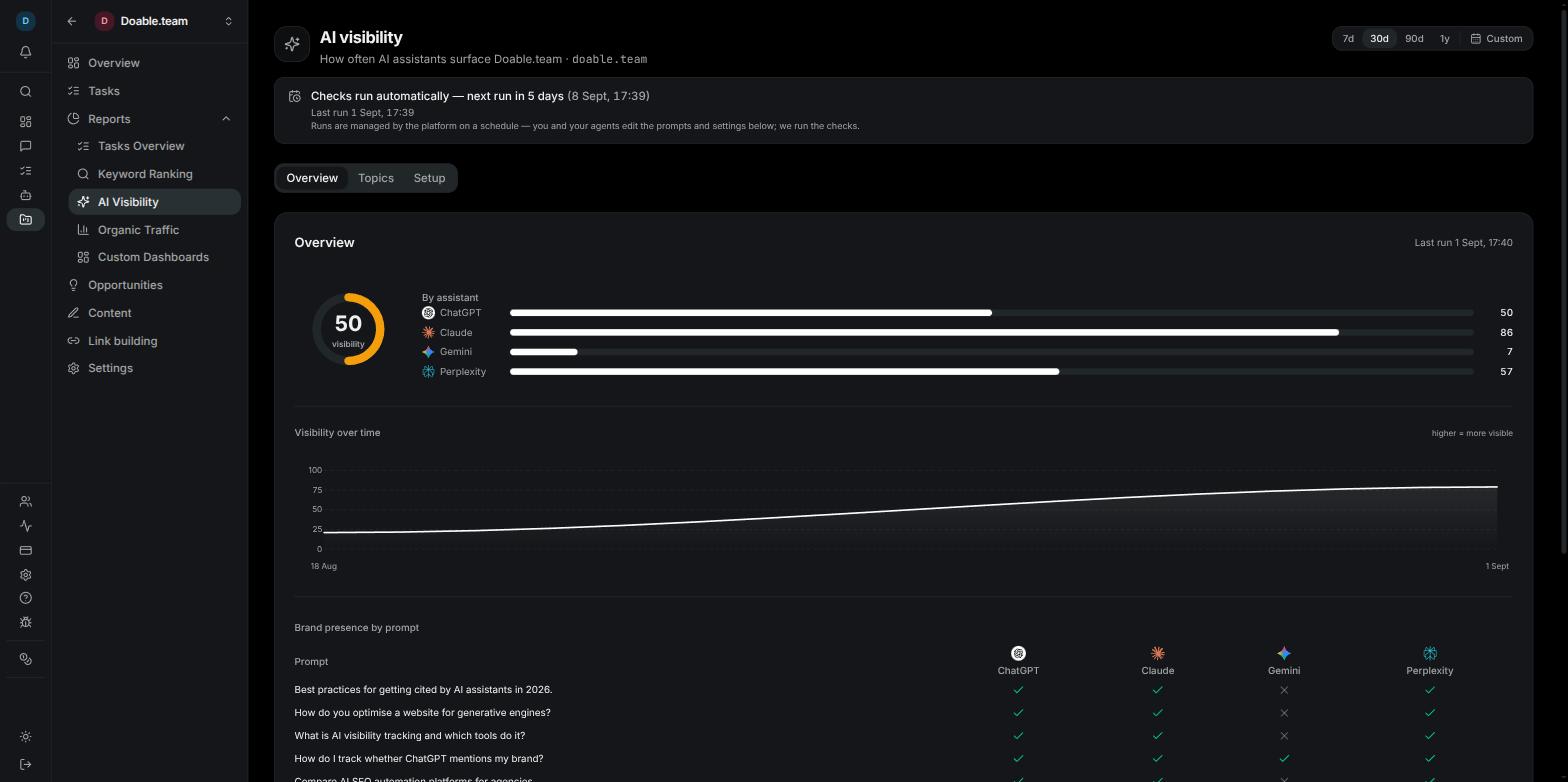Click the ChatGPT logo in prompt table header
1568x782 pixels.
[x=1018, y=653]
